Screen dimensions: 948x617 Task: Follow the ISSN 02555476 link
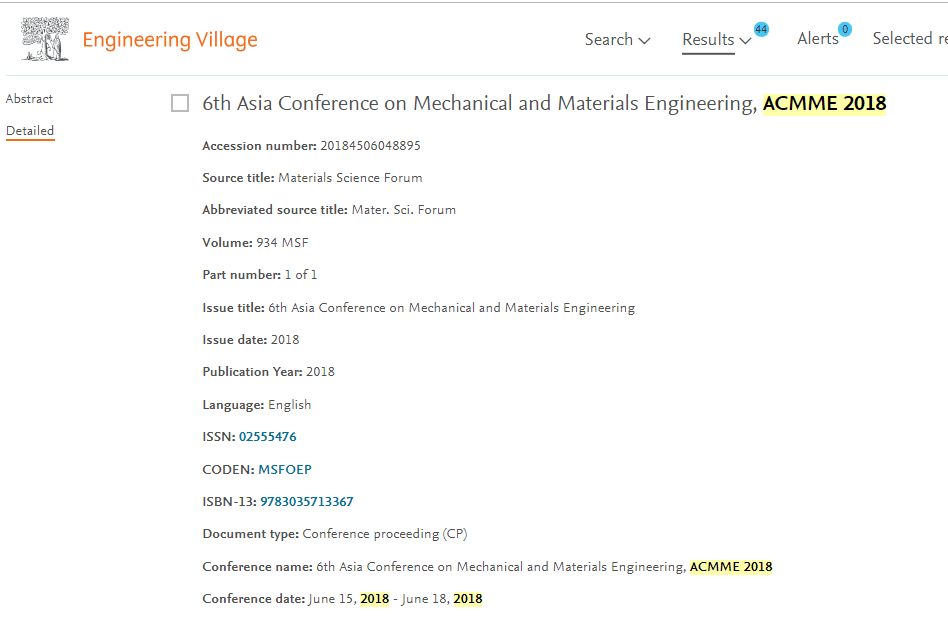[x=268, y=437]
